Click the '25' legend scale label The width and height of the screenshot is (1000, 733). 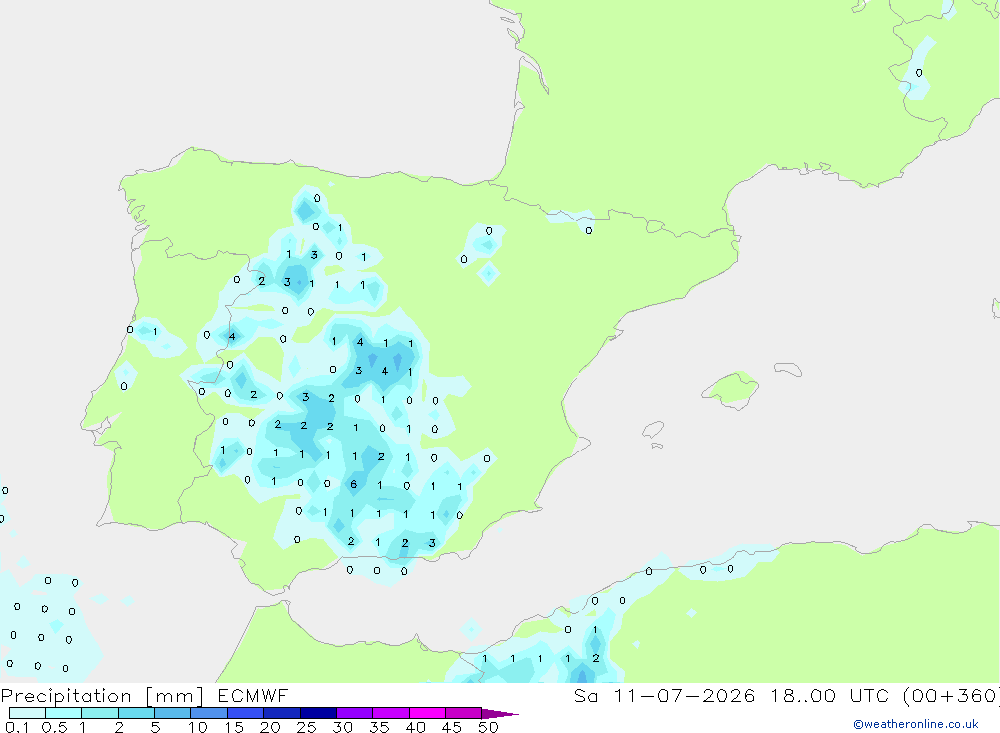[306, 727]
